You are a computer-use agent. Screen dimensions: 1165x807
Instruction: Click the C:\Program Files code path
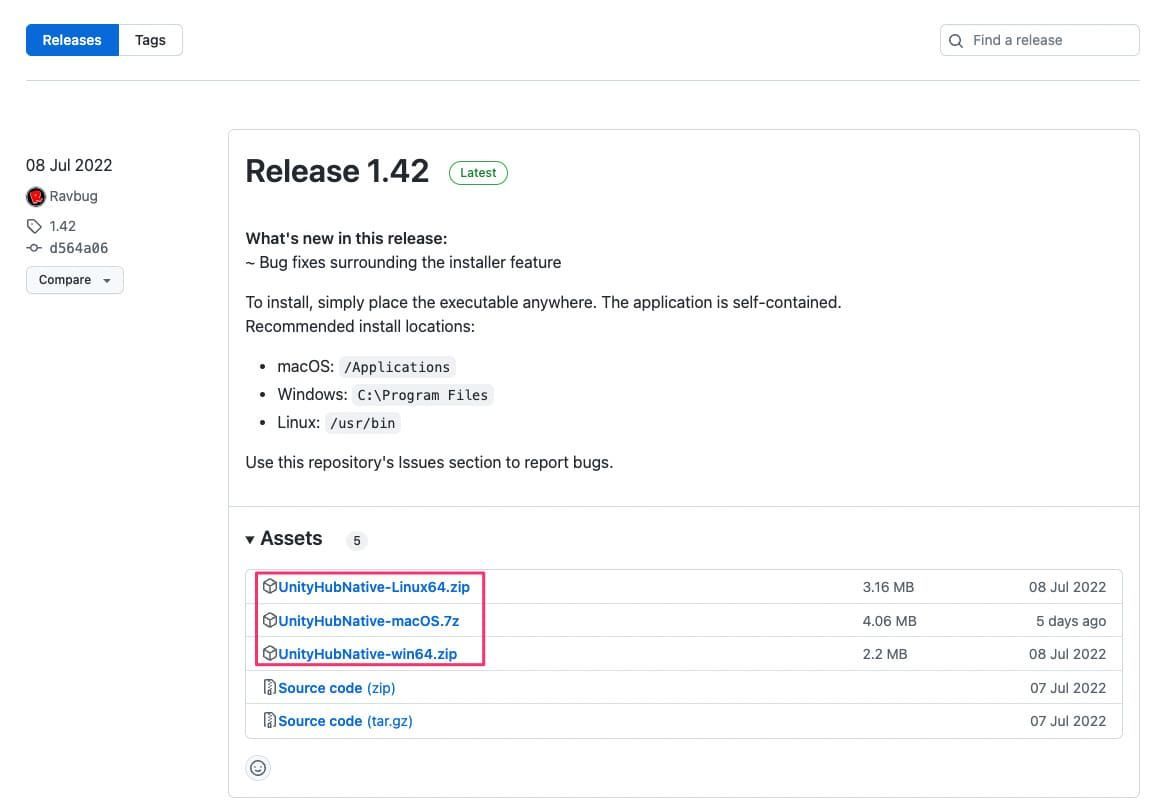[423, 395]
